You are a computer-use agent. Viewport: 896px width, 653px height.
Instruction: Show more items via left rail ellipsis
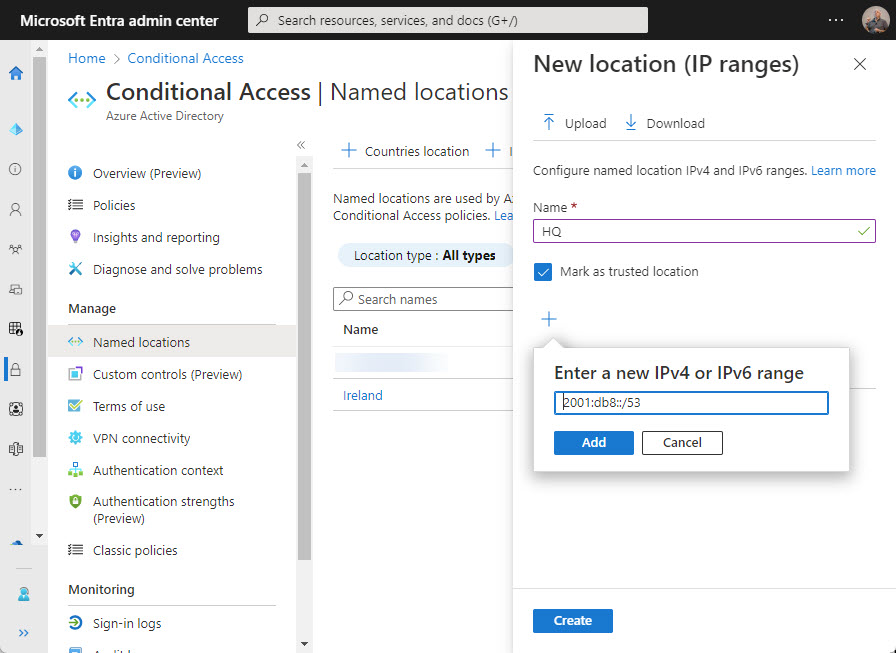point(15,489)
